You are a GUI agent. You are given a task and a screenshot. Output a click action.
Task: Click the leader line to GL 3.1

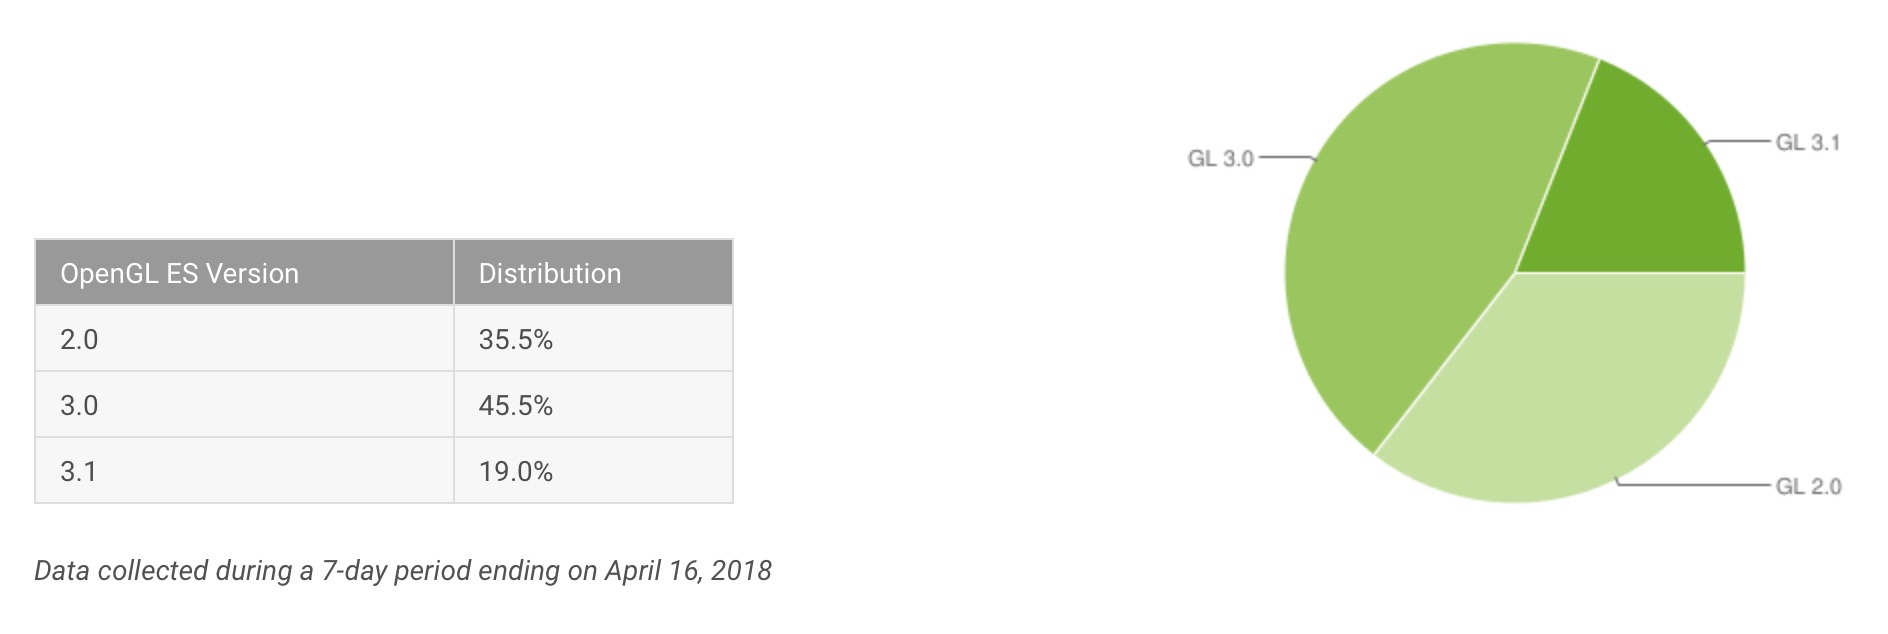click(1738, 143)
